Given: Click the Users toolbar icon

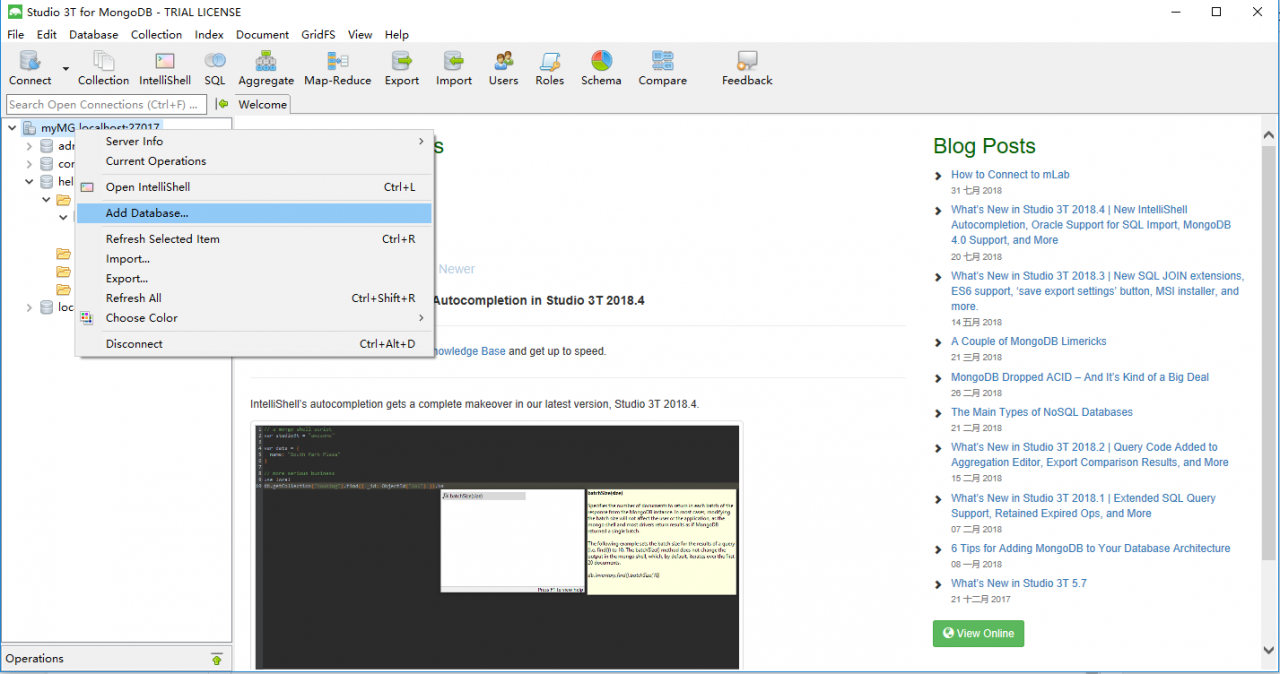Looking at the screenshot, I should pos(503,68).
